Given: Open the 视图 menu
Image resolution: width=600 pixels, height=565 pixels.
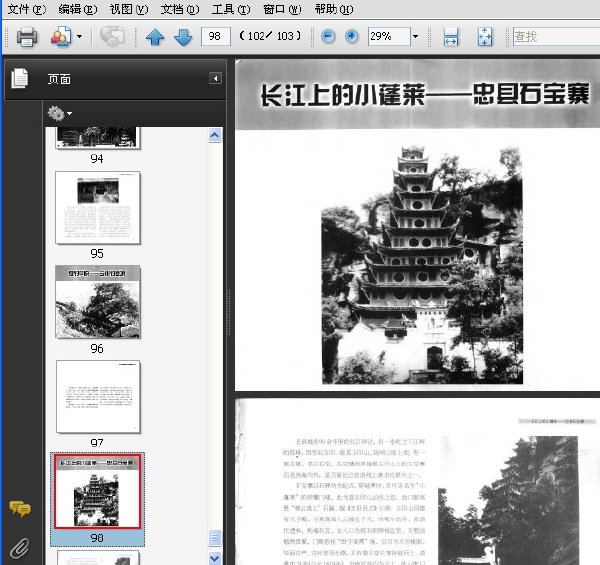Looking at the screenshot, I should click(129, 9).
